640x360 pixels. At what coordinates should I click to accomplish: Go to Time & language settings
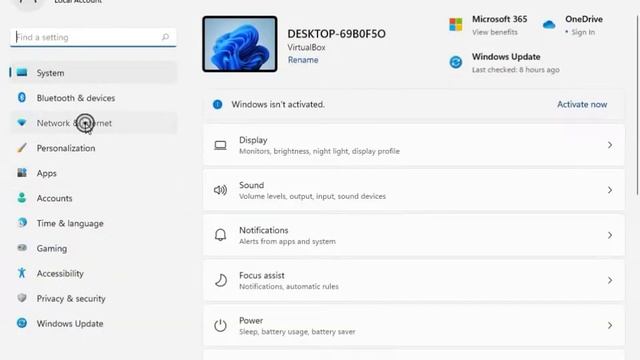93,223
